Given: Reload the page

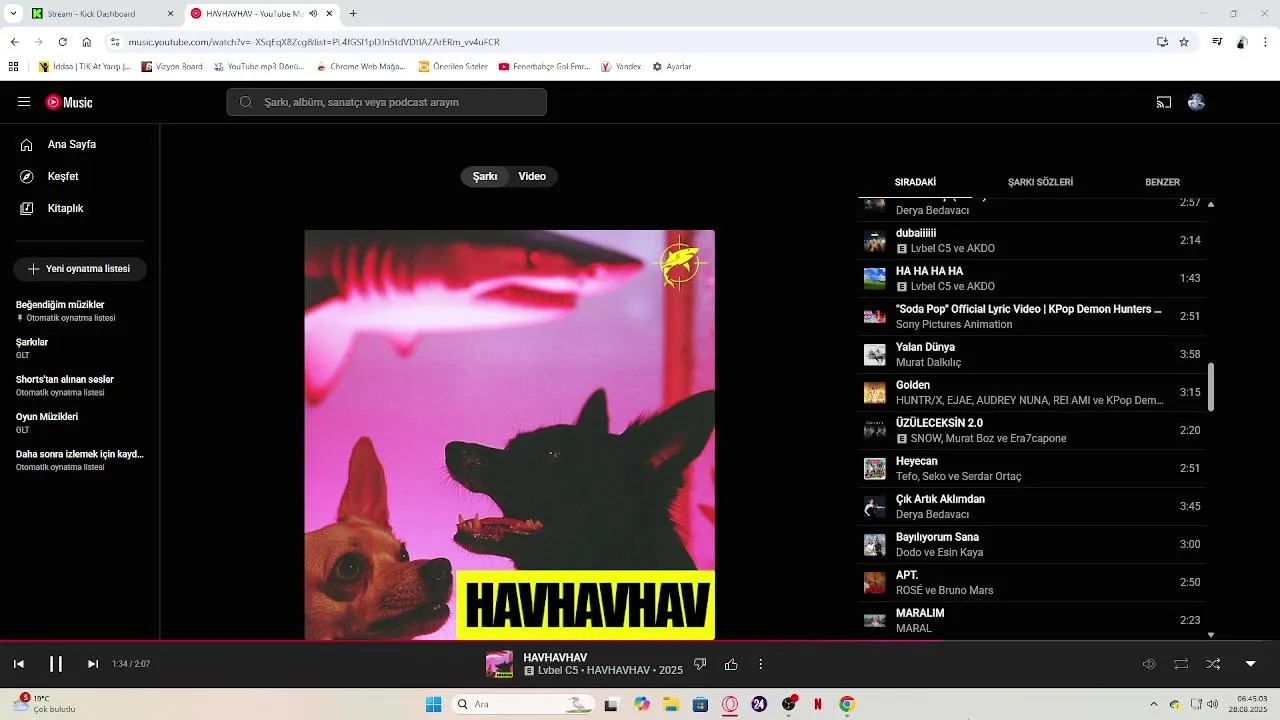Looking at the screenshot, I should [62, 42].
